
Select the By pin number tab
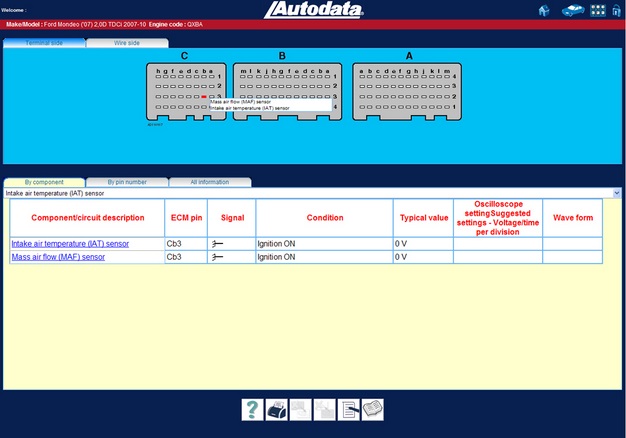pyautogui.click(x=127, y=182)
